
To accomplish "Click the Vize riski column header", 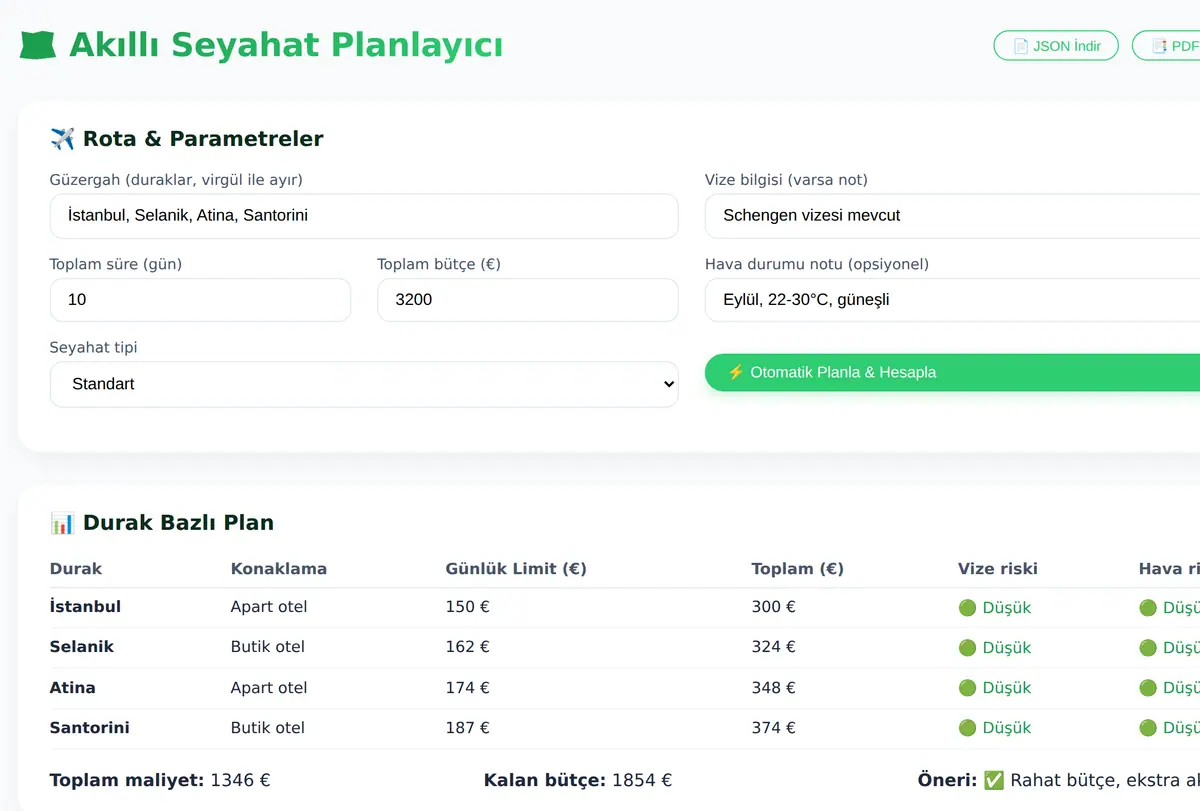I will tap(998, 569).
